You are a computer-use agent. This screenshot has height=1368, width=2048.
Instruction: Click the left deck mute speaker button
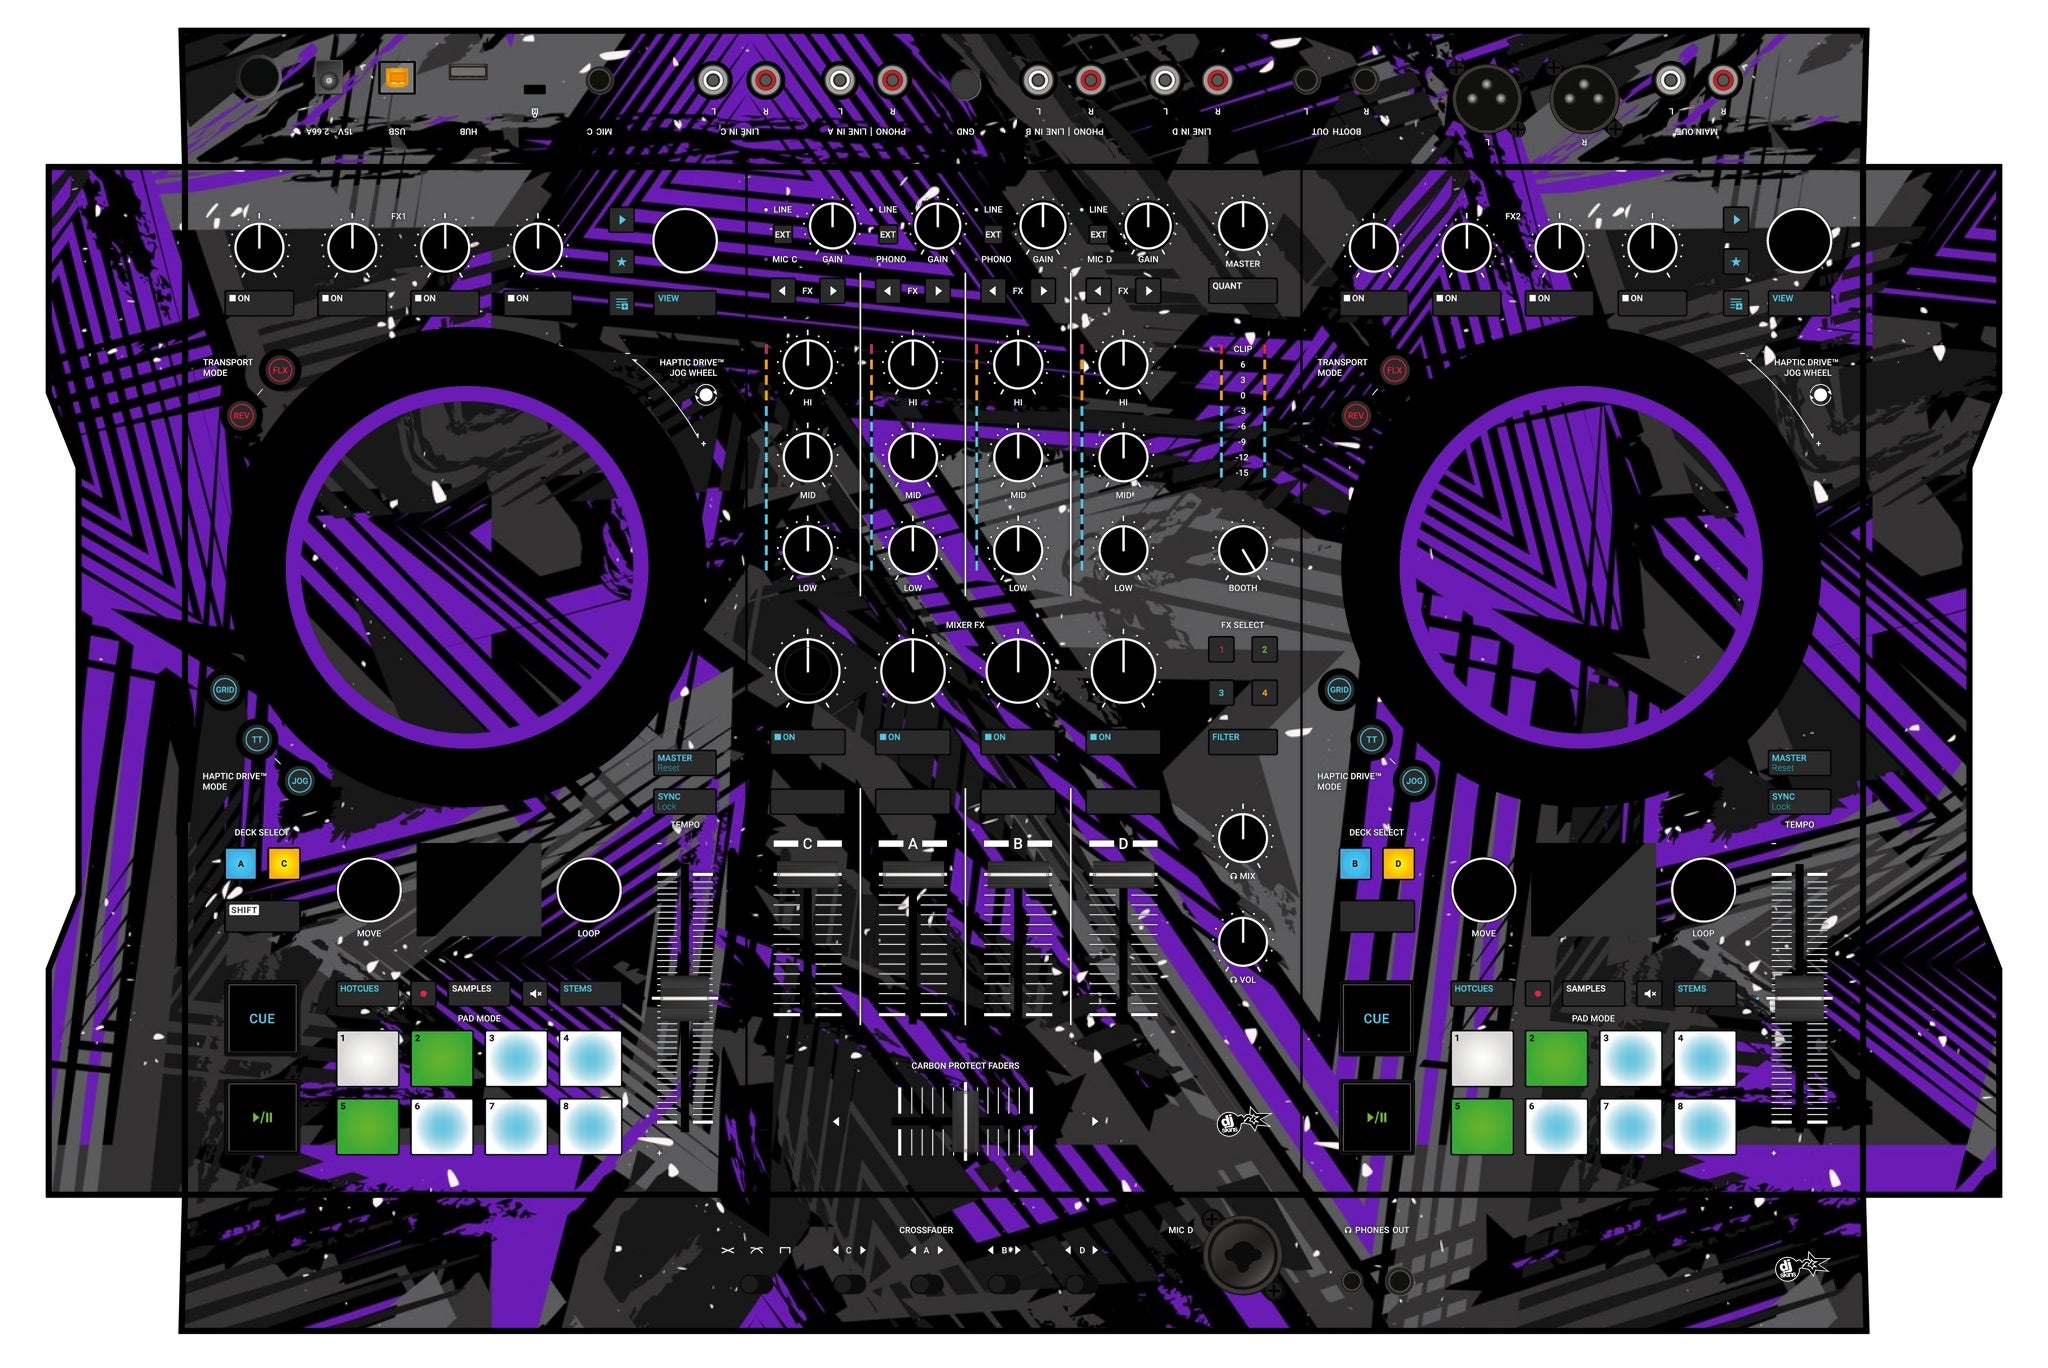[536, 994]
